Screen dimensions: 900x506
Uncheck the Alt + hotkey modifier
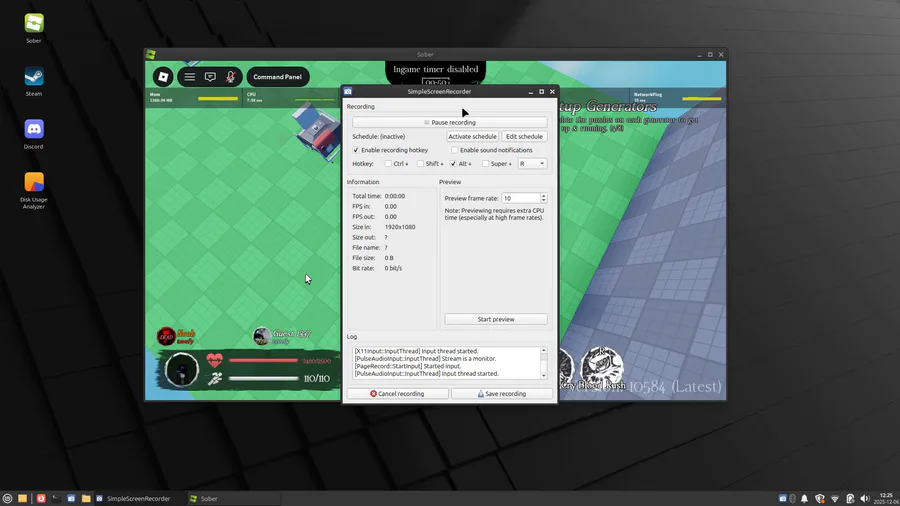tap(453, 164)
